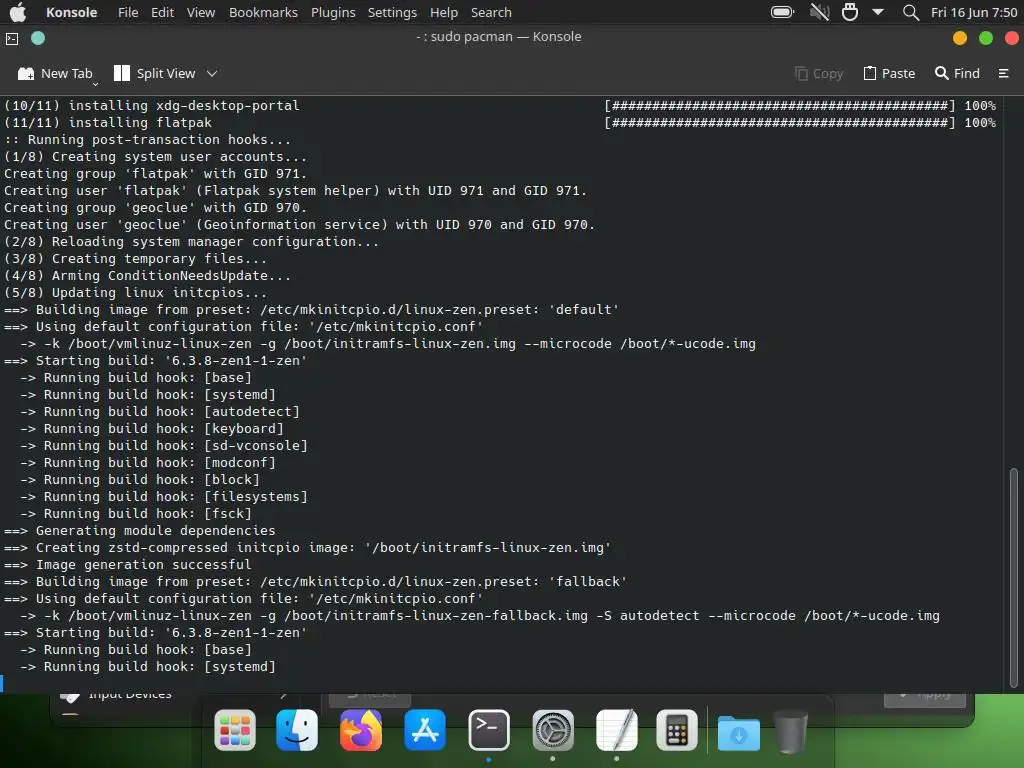Image resolution: width=1024 pixels, height=768 pixels.
Task: Click the magnifier search icon in top bar
Action: [x=910, y=12]
